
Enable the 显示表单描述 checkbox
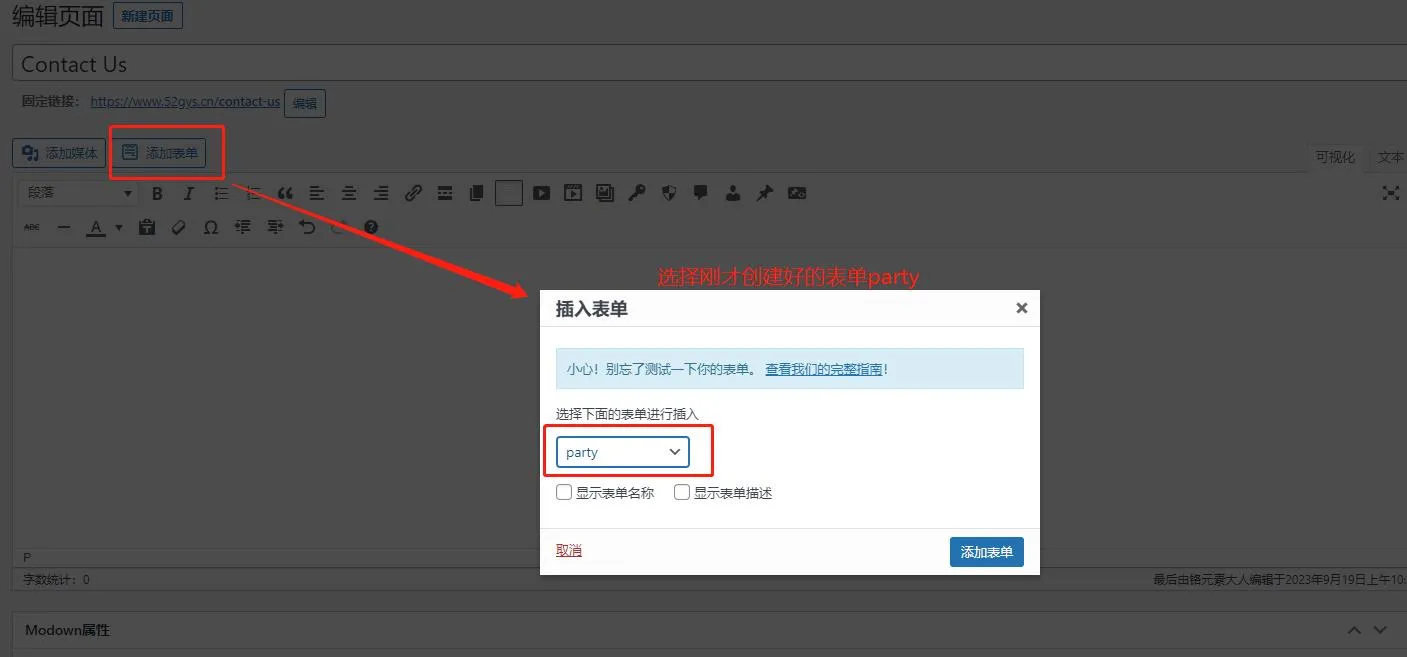tap(682, 492)
